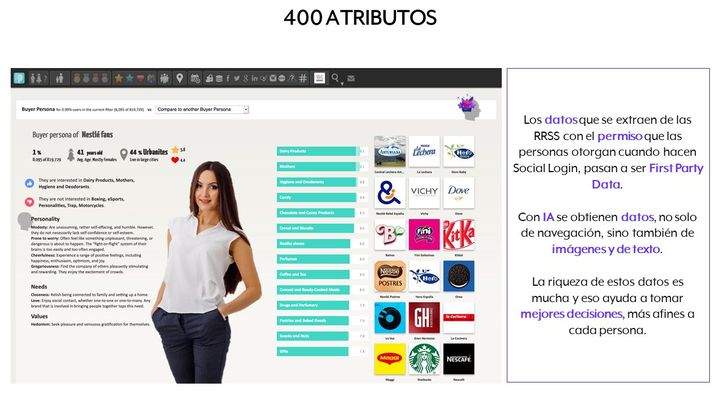The image size is (720, 405).
Task: Select the Facebook toolbar icon
Action: [228, 79]
